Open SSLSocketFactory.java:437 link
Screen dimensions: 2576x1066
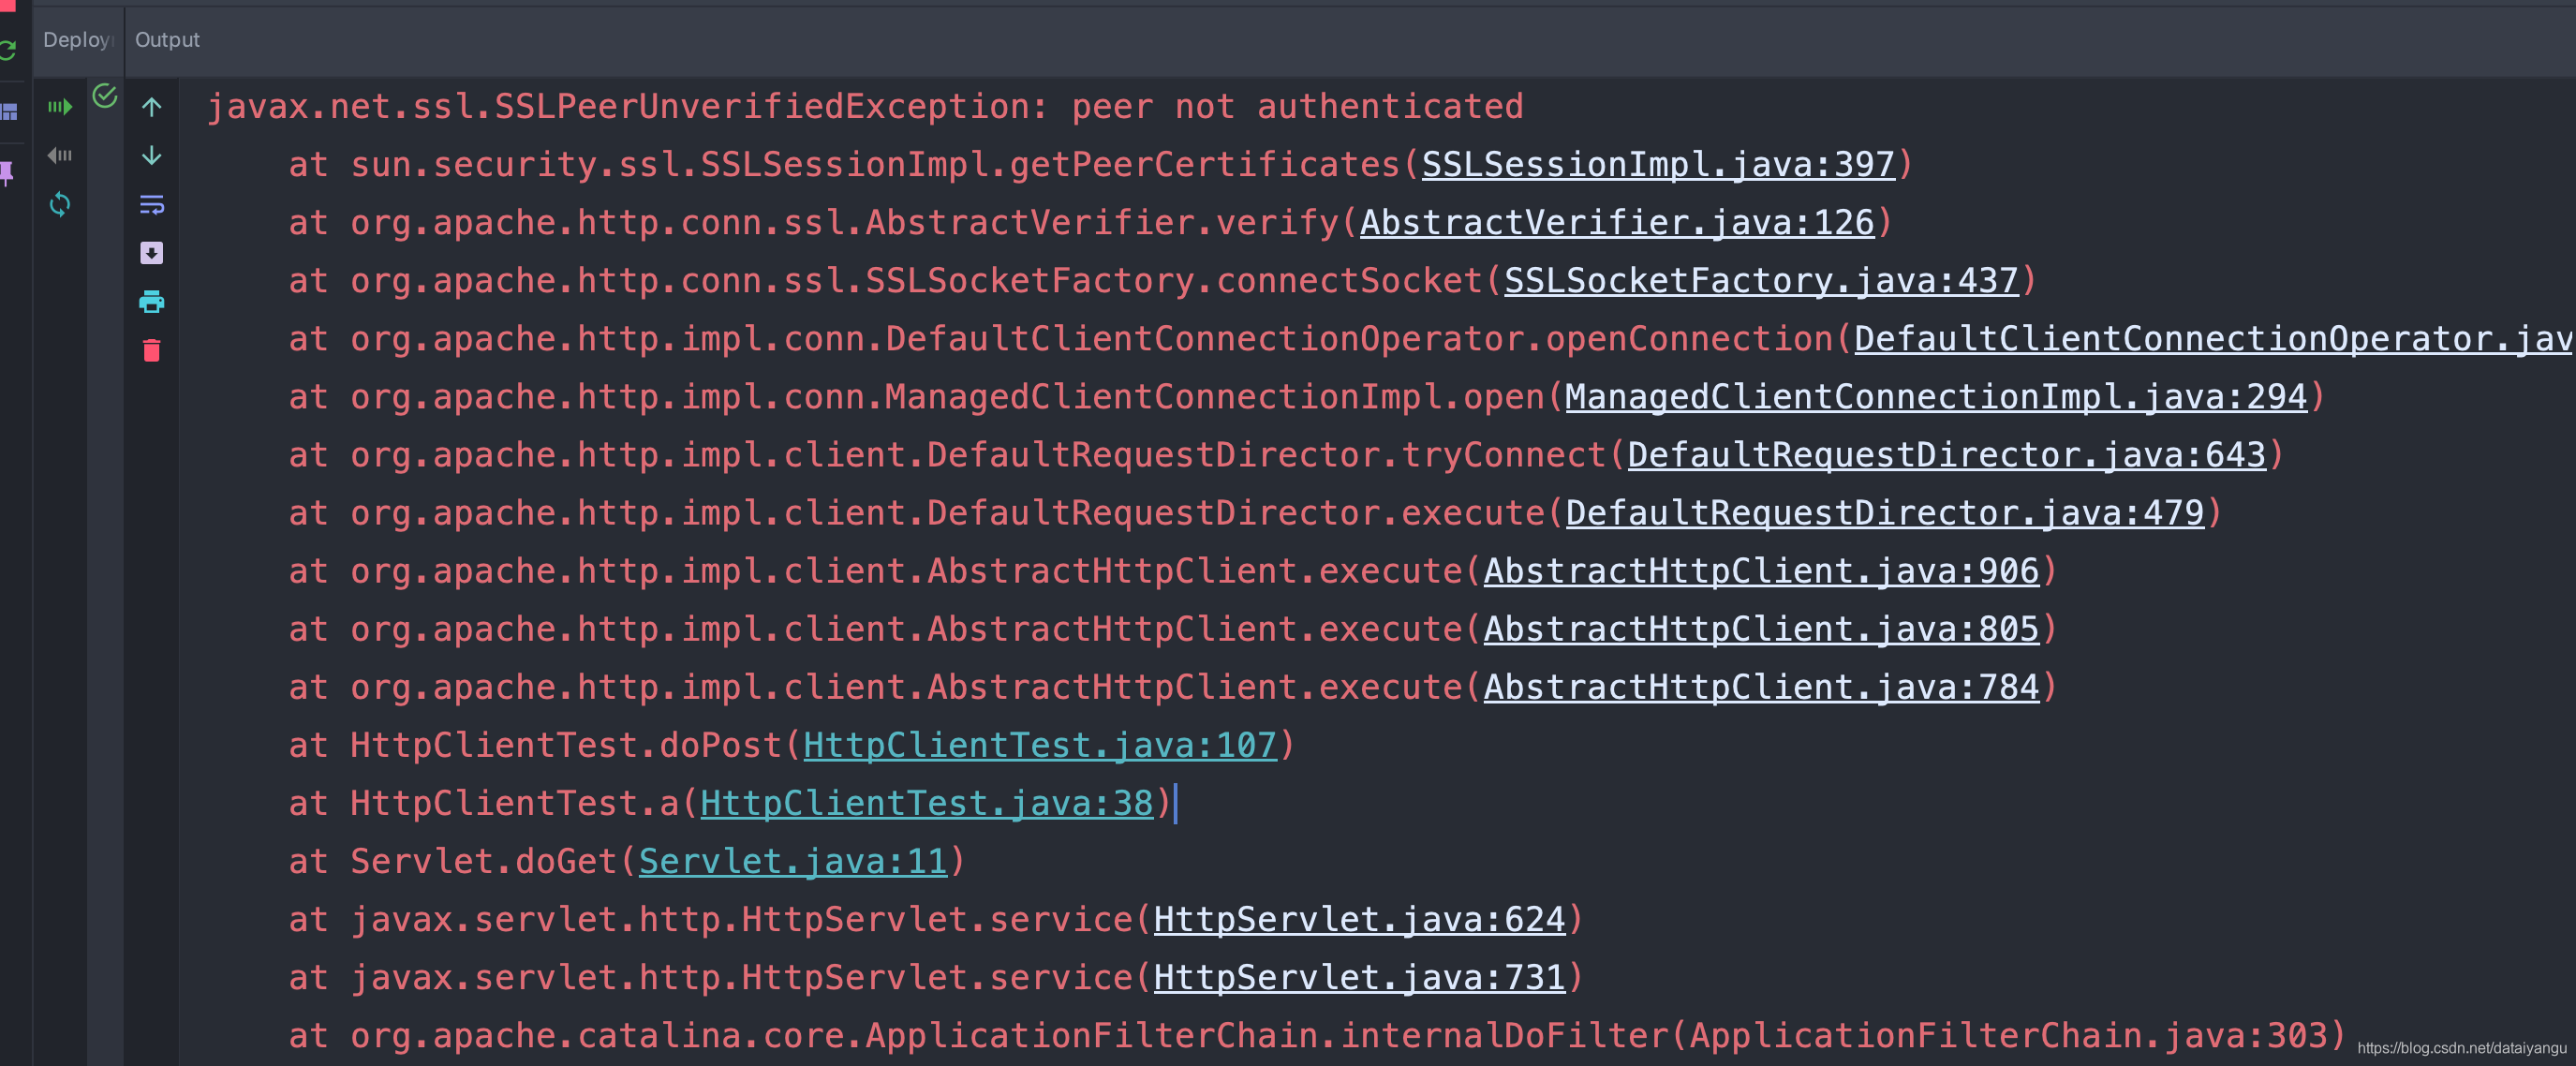1761,280
